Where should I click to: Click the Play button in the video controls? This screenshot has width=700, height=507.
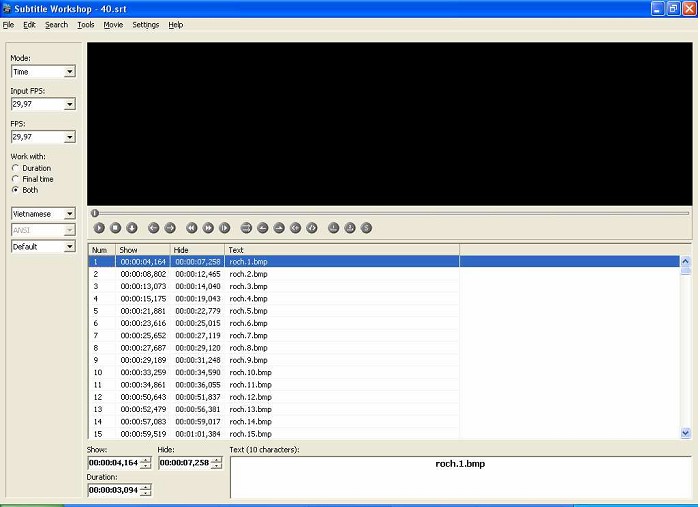99,228
